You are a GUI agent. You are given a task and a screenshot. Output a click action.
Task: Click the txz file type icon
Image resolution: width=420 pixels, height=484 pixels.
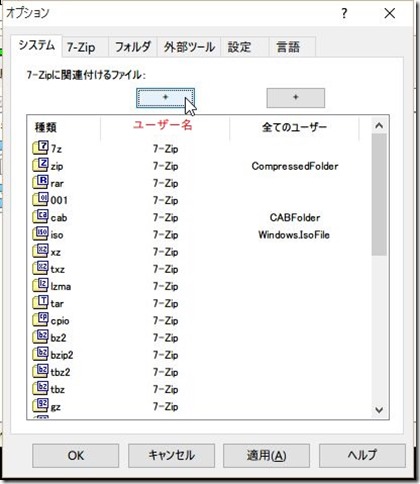(x=41, y=268)
